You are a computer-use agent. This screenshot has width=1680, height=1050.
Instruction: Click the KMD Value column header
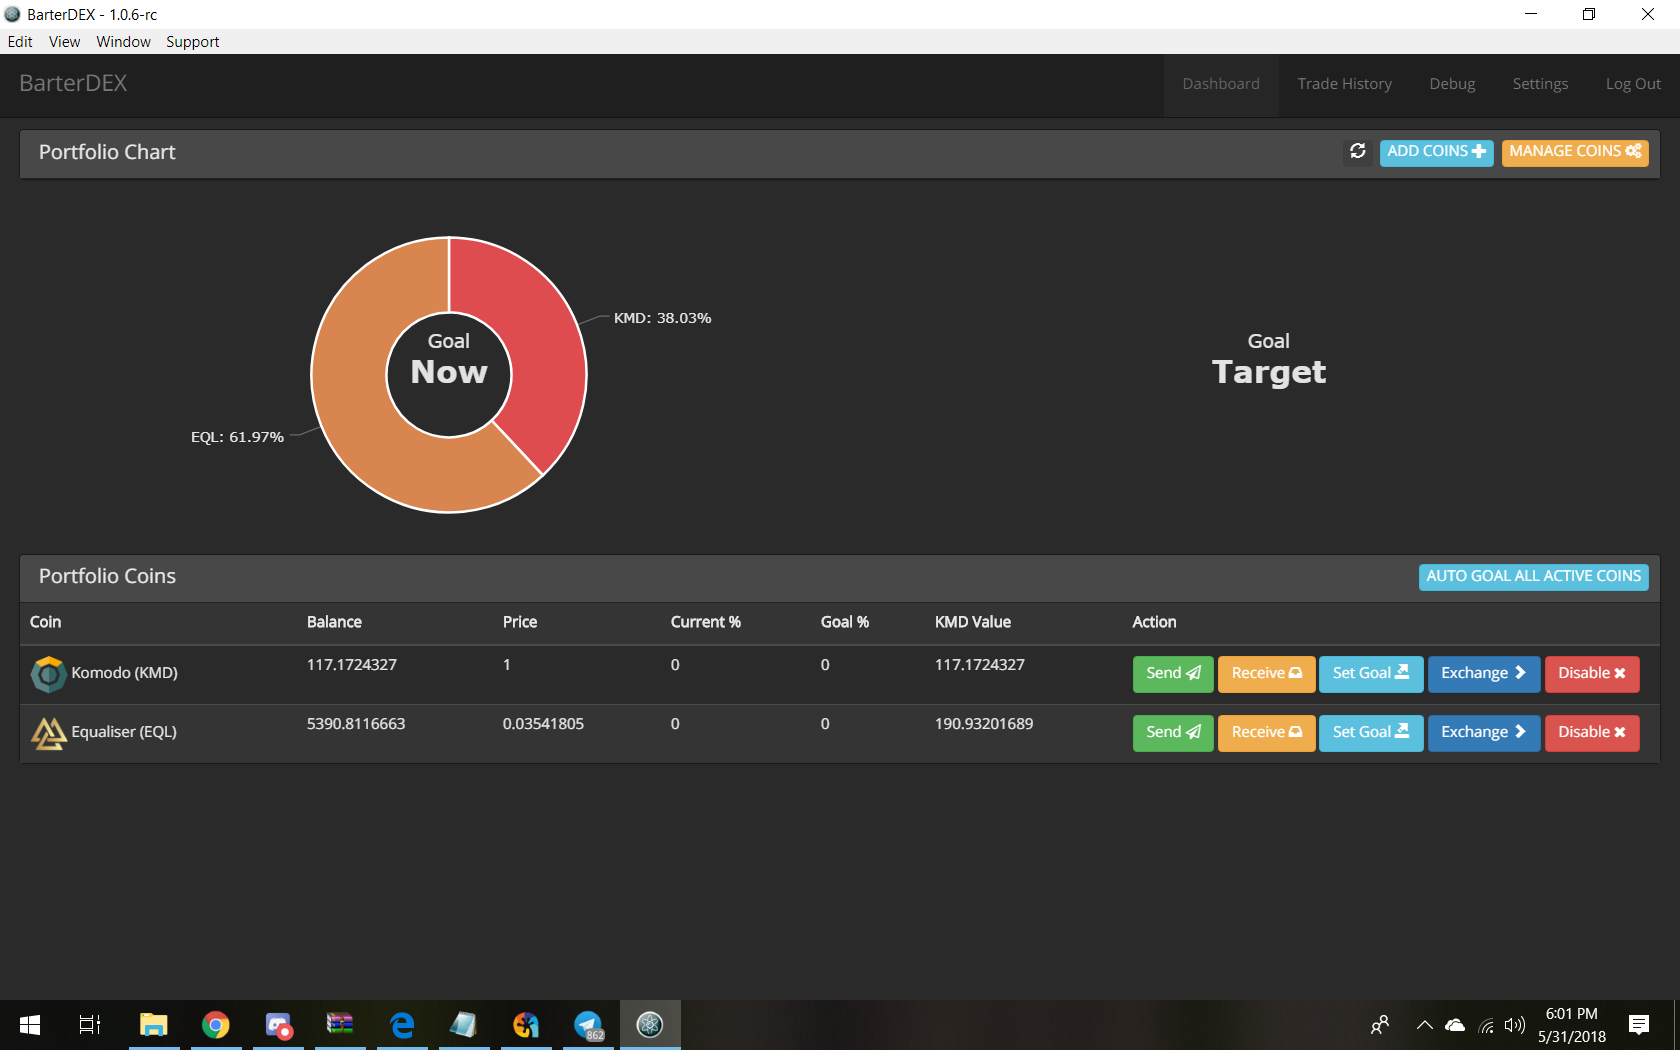(973, 622)
